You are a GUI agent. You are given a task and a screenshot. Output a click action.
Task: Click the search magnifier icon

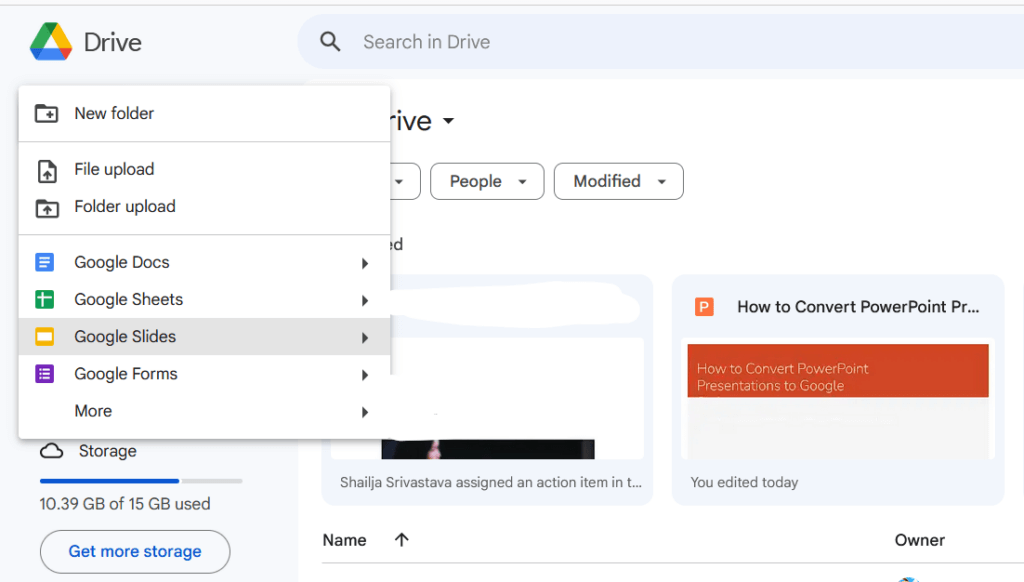330,42
